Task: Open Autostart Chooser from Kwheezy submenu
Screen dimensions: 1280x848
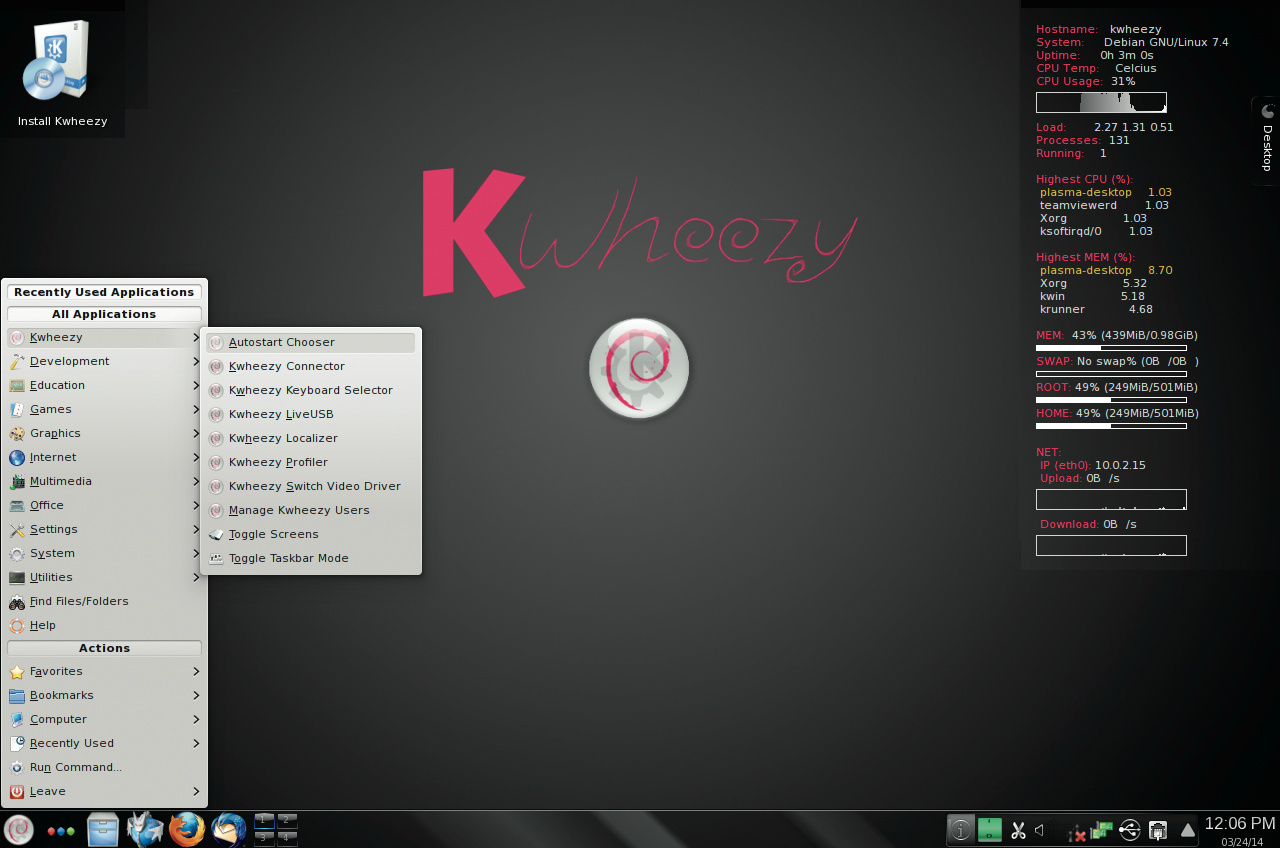Action: (311, 342)
